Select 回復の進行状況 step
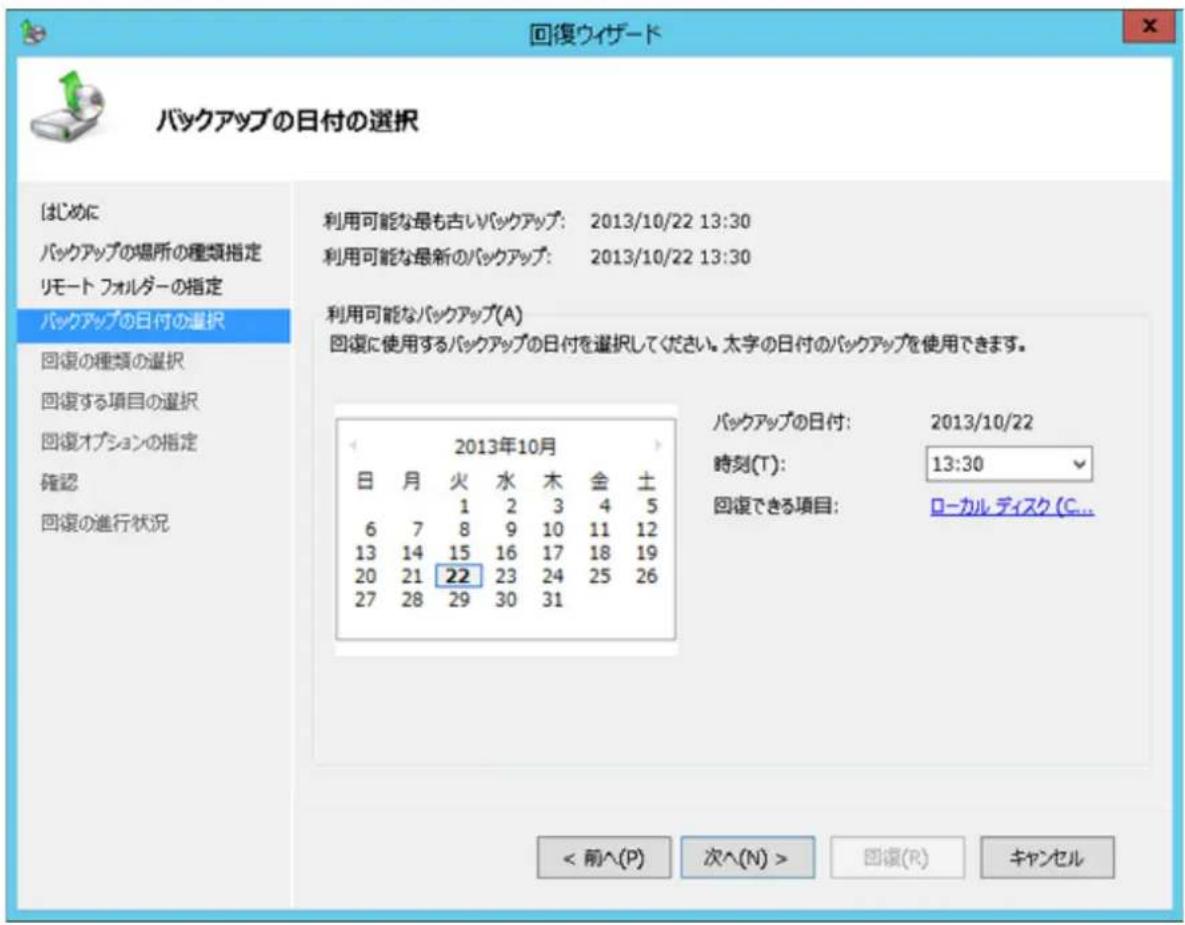The height and width of the screenshot is (925, 1185). tap(105, 523)
